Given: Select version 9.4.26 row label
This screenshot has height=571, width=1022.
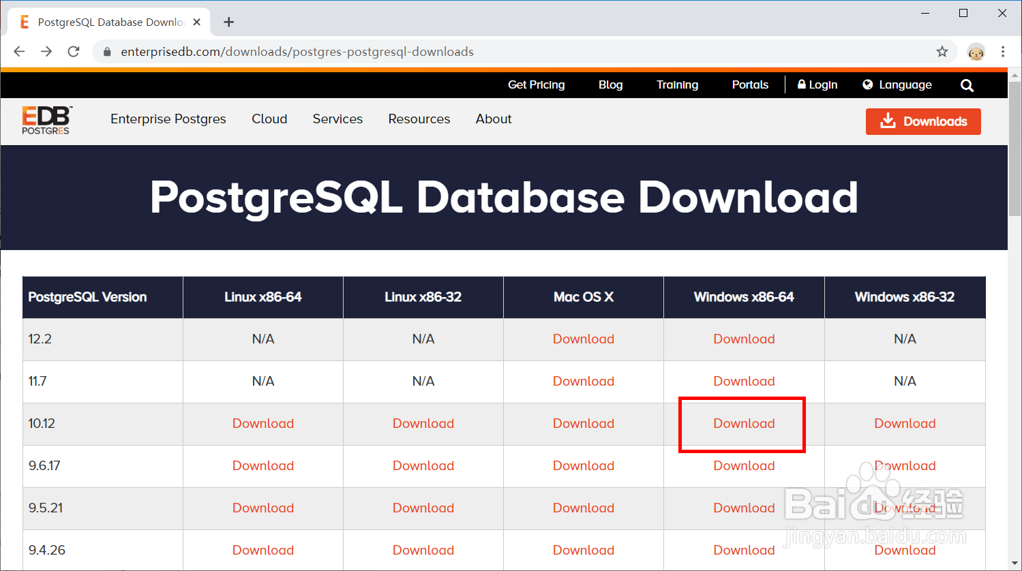Looking at the screenshot, I should click(47, 550).
